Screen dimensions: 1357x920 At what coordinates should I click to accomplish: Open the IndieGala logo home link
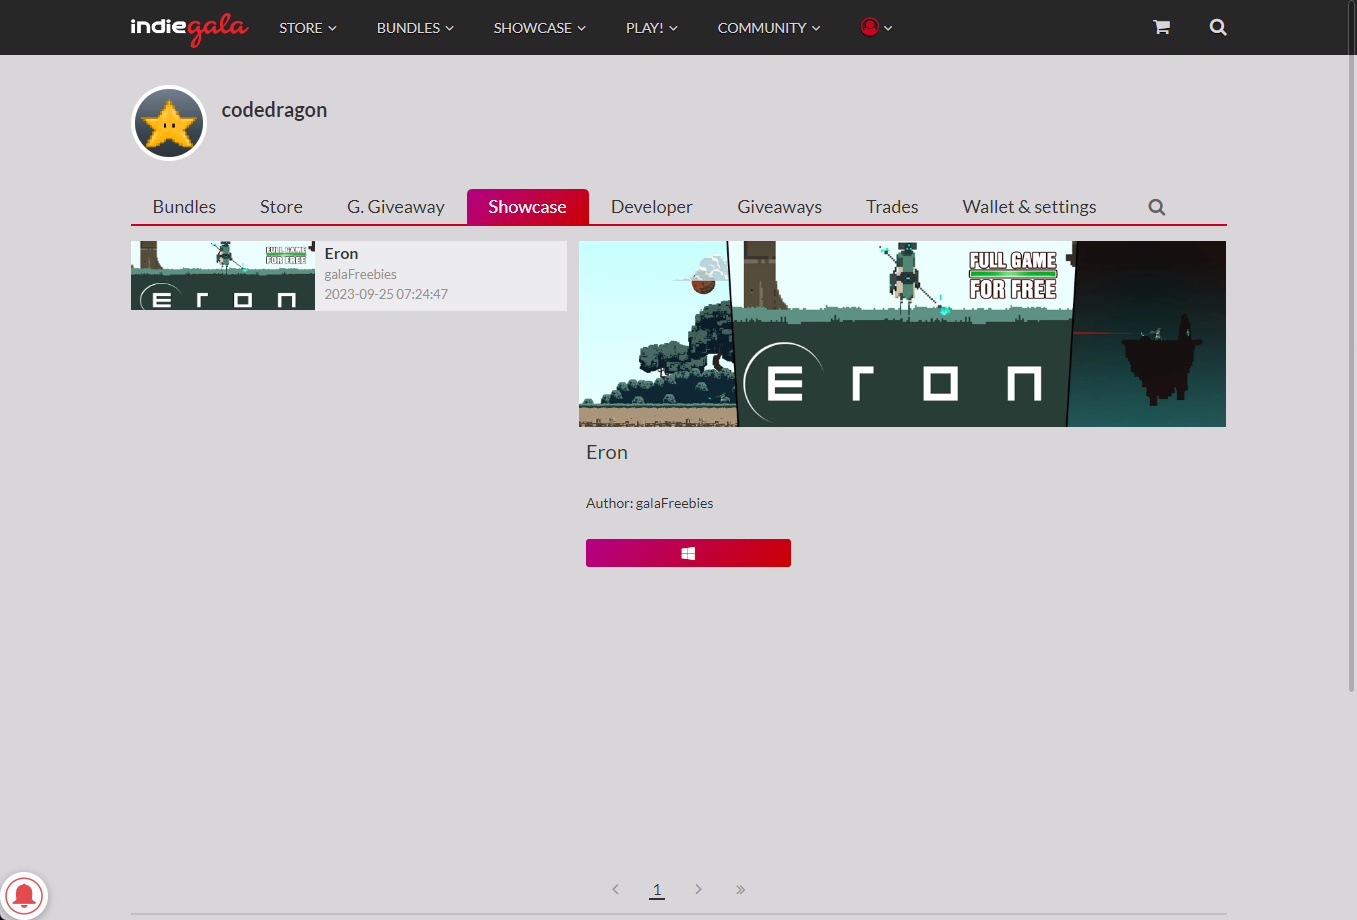click(189, 28)
